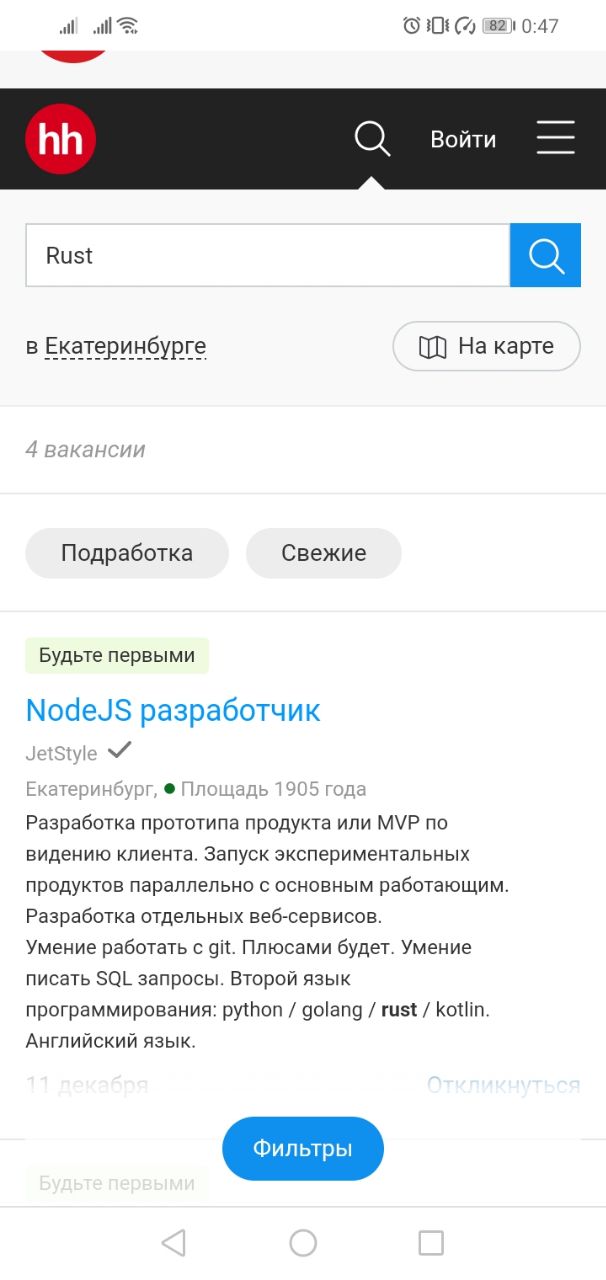Tap the battery indicator in status bar
Image resolution: width=606 pixels, height=1280 pixels.
[x=497, y=26]
